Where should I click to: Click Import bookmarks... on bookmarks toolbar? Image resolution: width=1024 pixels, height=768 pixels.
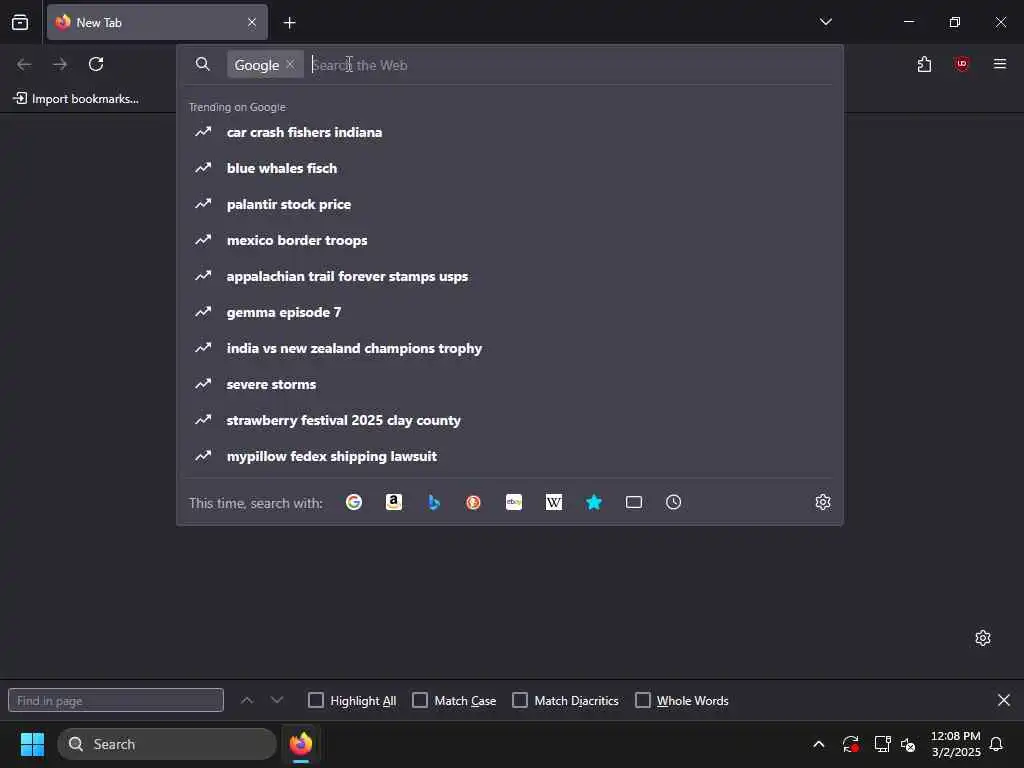pyautogui.click(x=76, y=99)
